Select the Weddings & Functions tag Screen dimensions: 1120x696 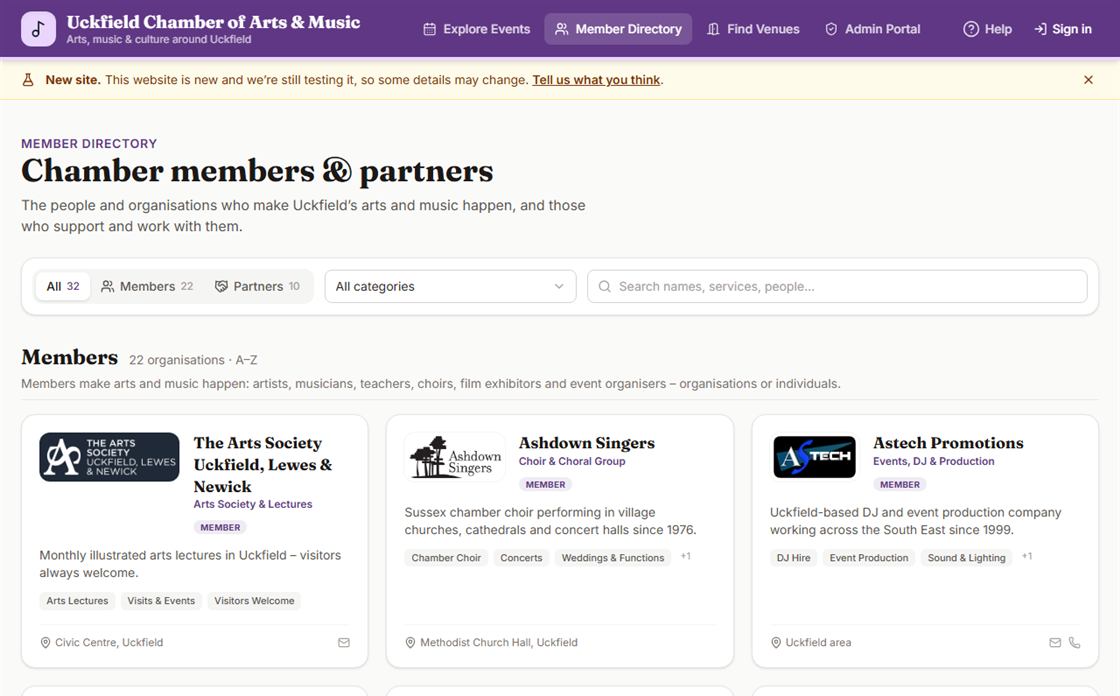(x=612, y=558)
